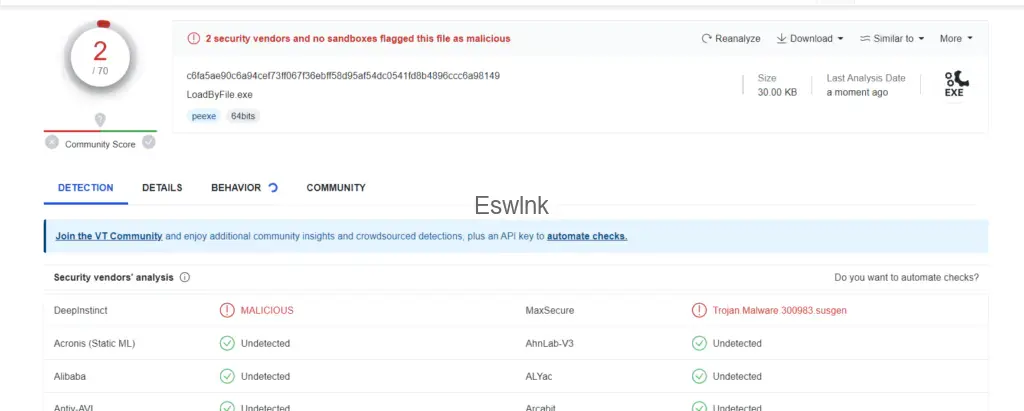The width and height of the screenshot is (1024, 411).
Task: Follow the automate checks link
Action: point(587,236)
